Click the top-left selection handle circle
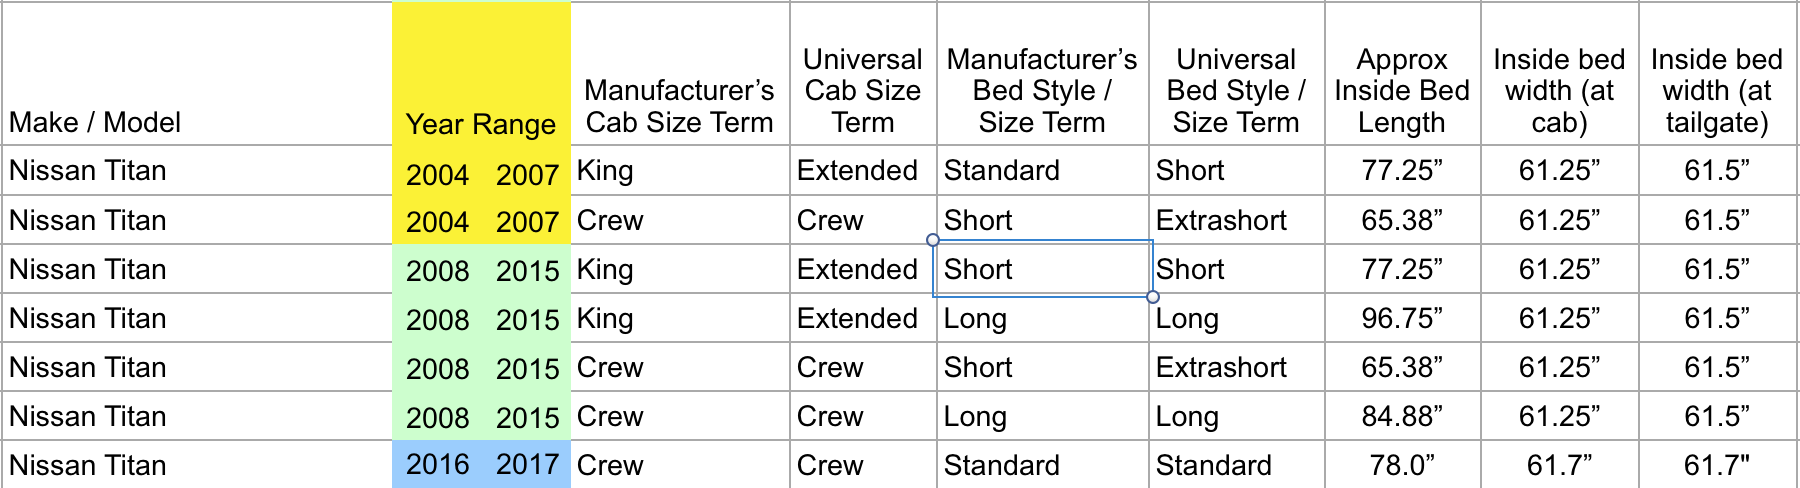This screenshot has width=1800, height=488. tap(933, 240)
